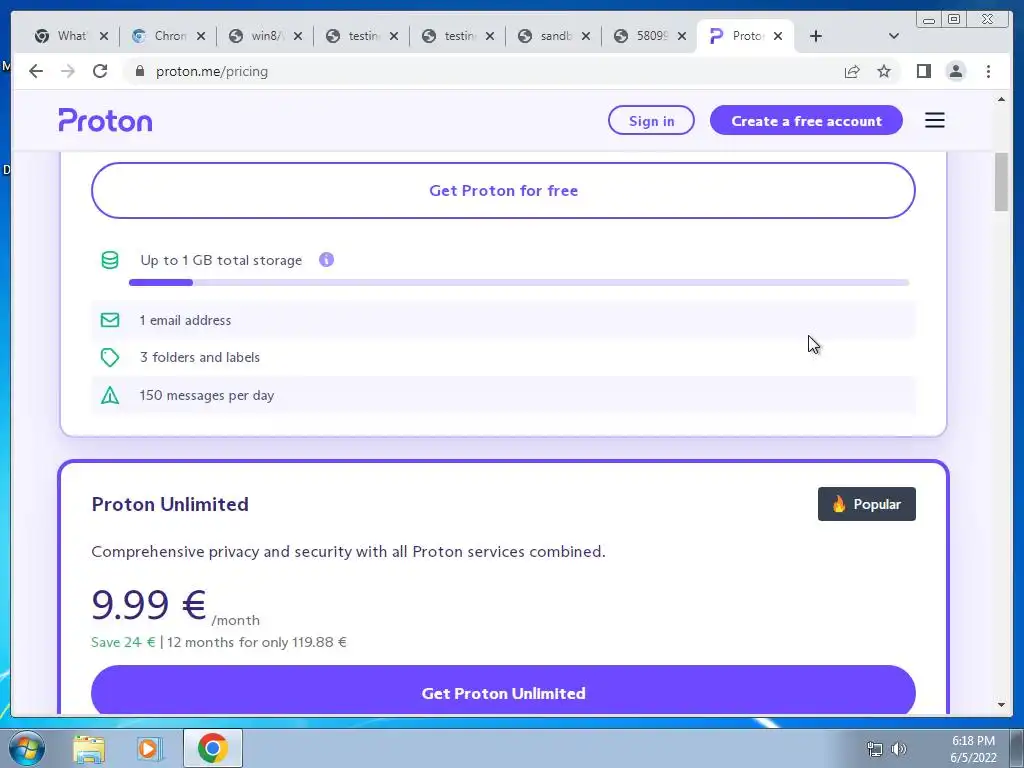Click '150 messages per day' text
This screenshot has width=1024, height=768.
[x=206, y=395]
